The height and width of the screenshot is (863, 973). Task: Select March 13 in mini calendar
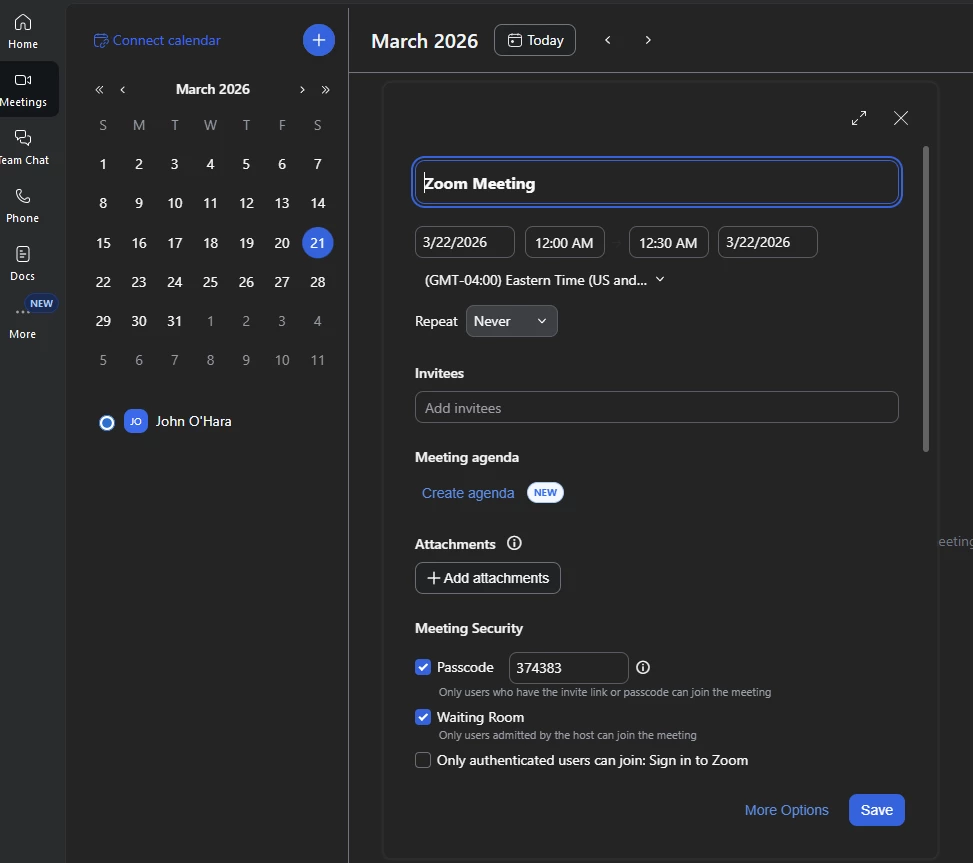[282, 203]
